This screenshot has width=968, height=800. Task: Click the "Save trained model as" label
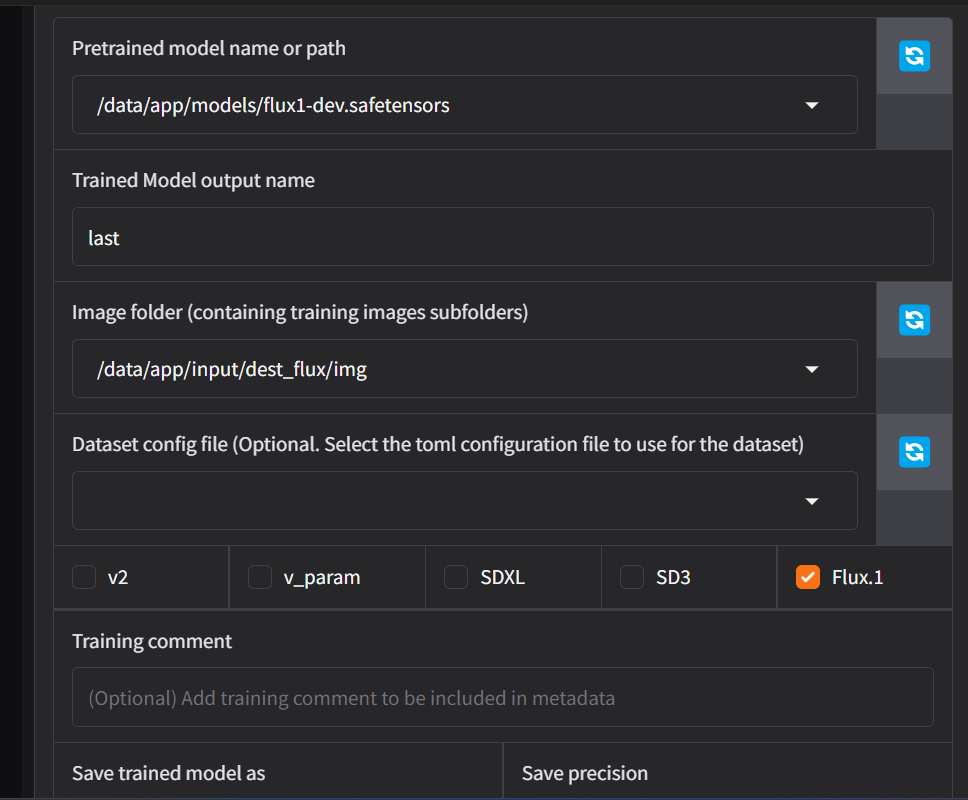pos(168,773)
